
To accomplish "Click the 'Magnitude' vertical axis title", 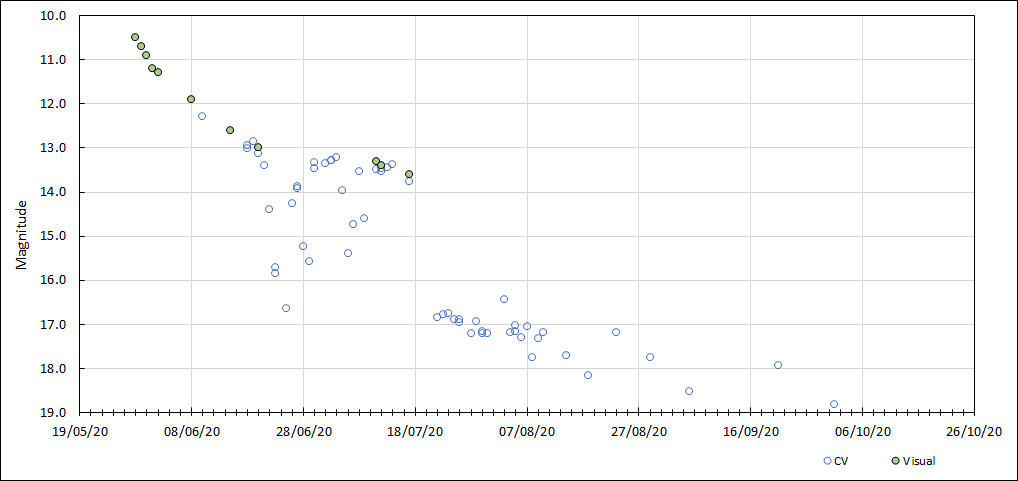I will pos(21,235).
